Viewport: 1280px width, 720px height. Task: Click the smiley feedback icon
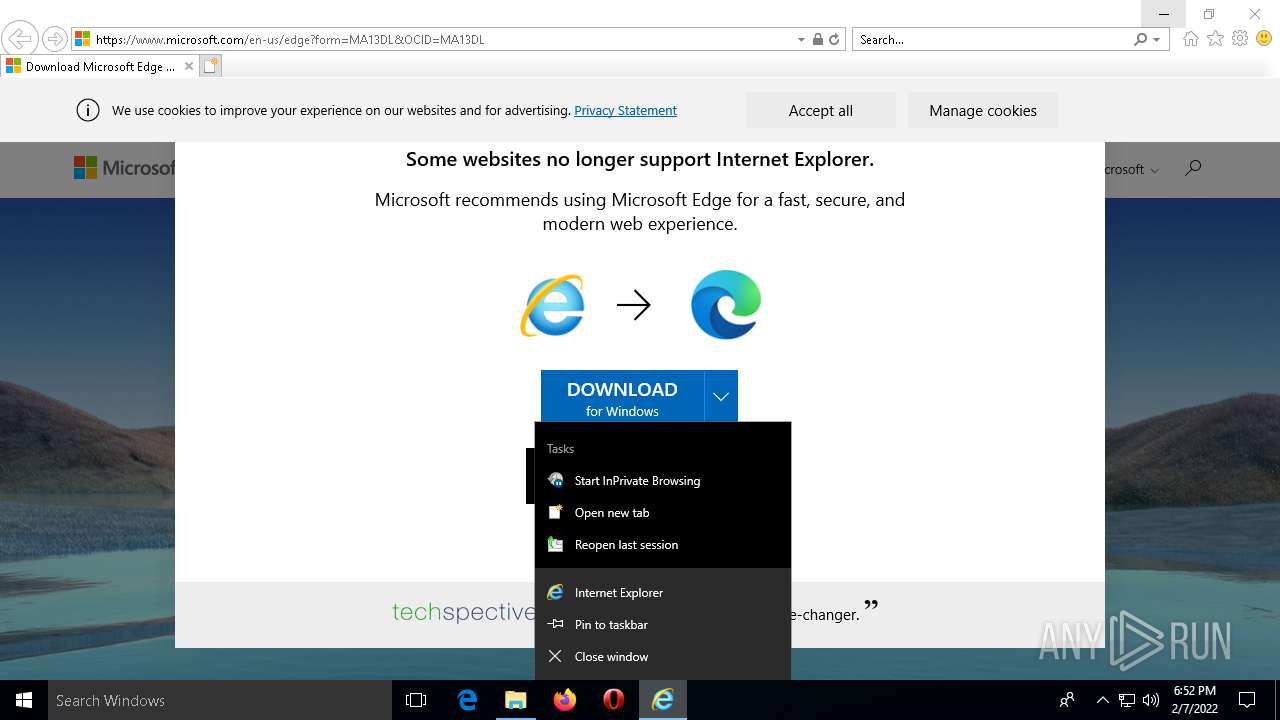1264,39
